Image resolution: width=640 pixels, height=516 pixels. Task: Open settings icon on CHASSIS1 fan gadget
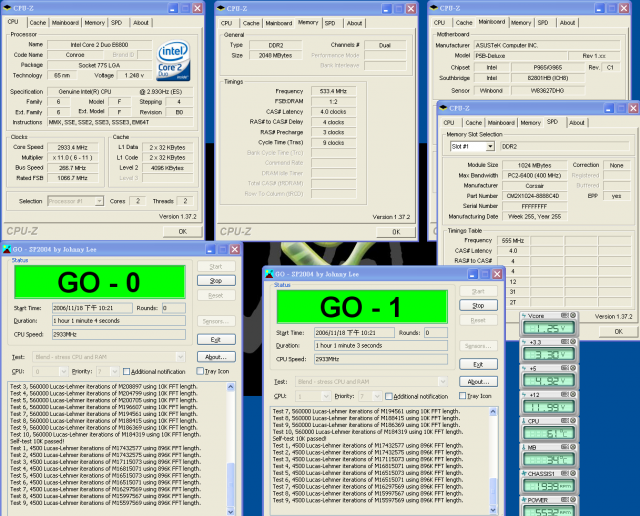pos(565,473)
